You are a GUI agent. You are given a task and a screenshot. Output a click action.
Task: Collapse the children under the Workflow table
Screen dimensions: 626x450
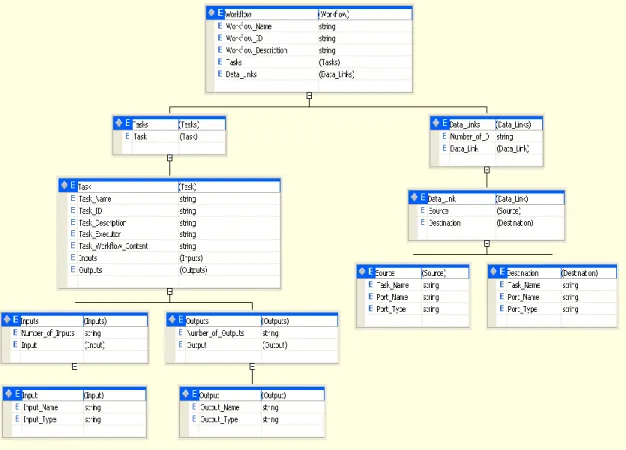pyautogui.click(x=309, y=96)
